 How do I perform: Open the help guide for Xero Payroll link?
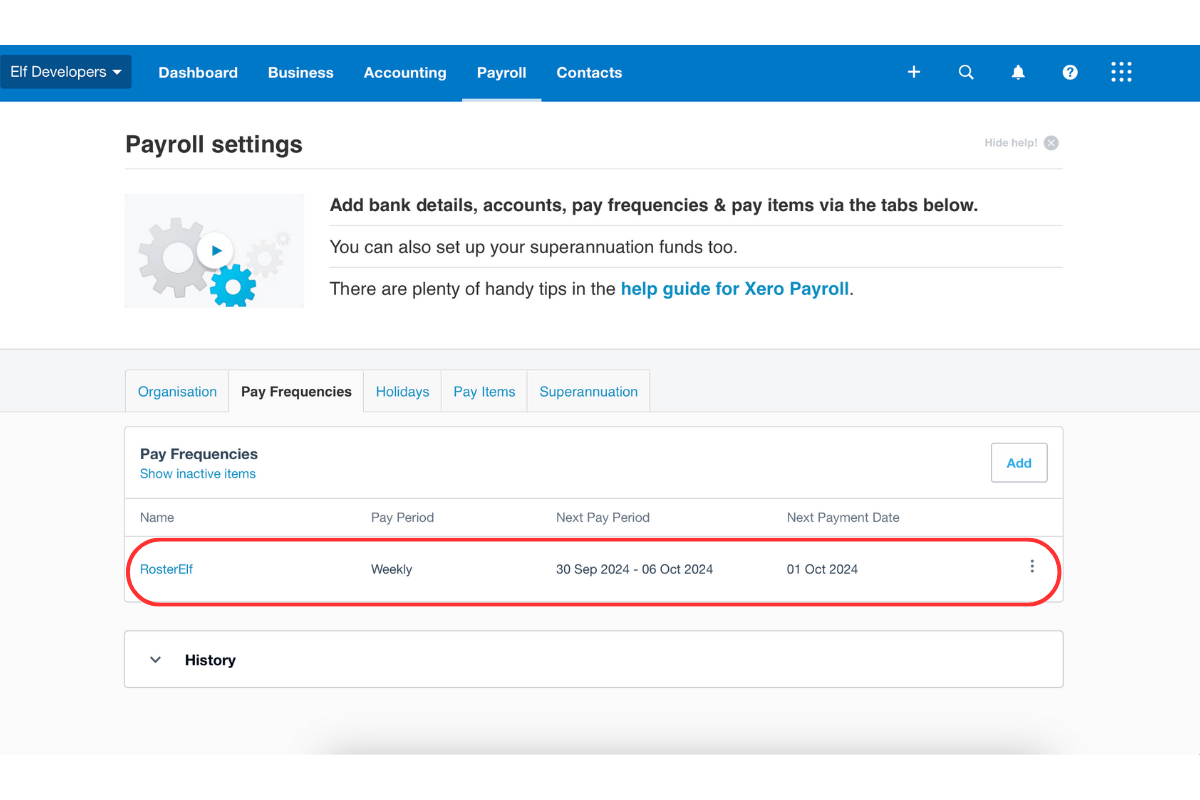734,288
